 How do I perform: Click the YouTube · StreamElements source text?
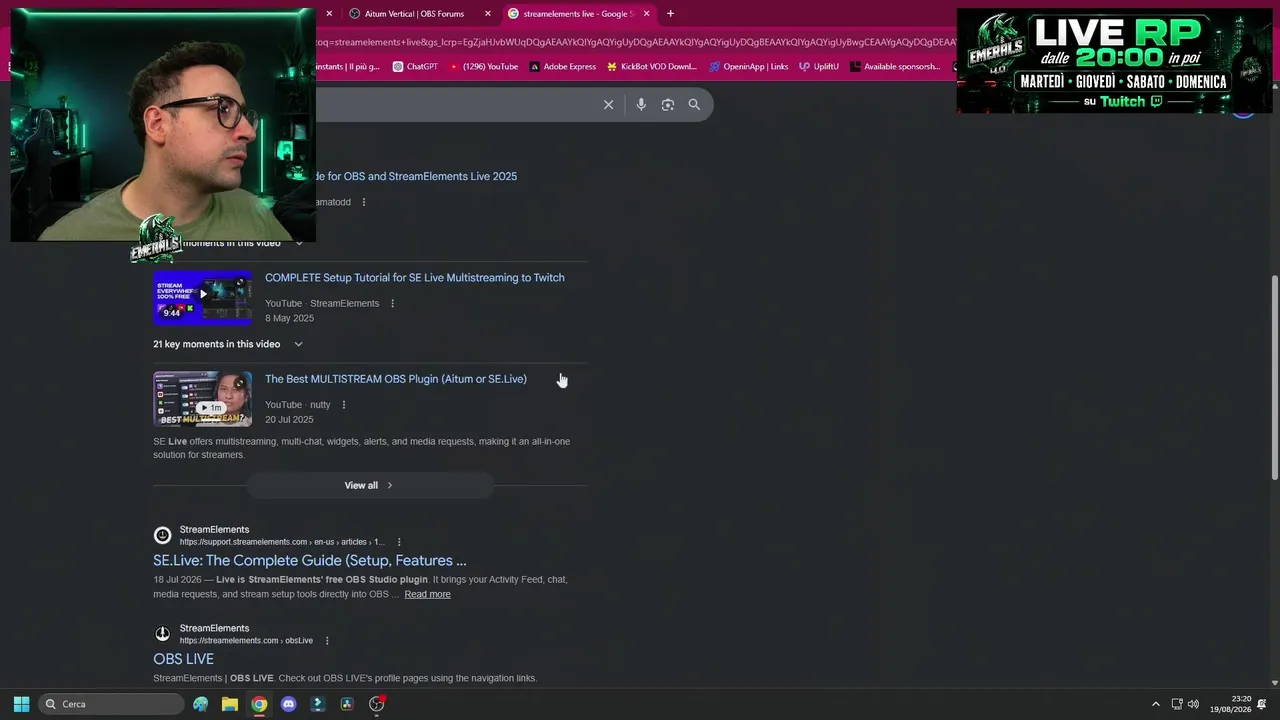(x=322, y=304)
